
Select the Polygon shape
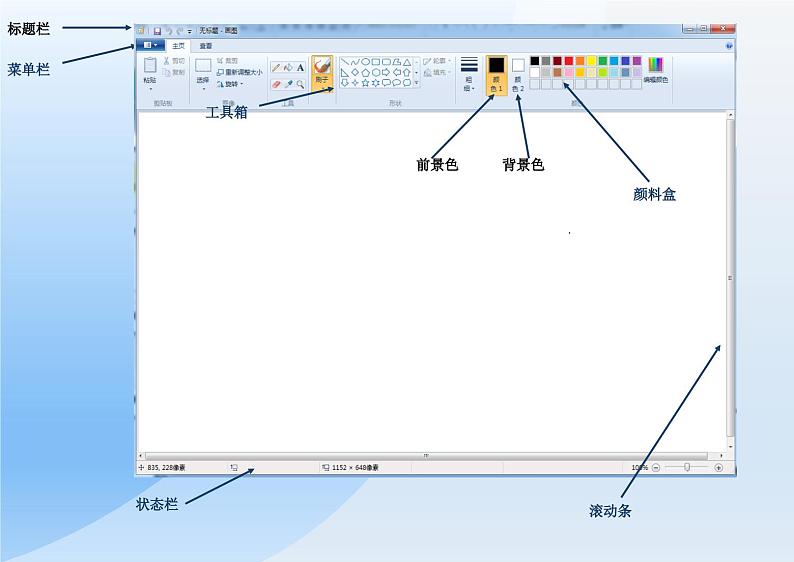tap(396, 62)
